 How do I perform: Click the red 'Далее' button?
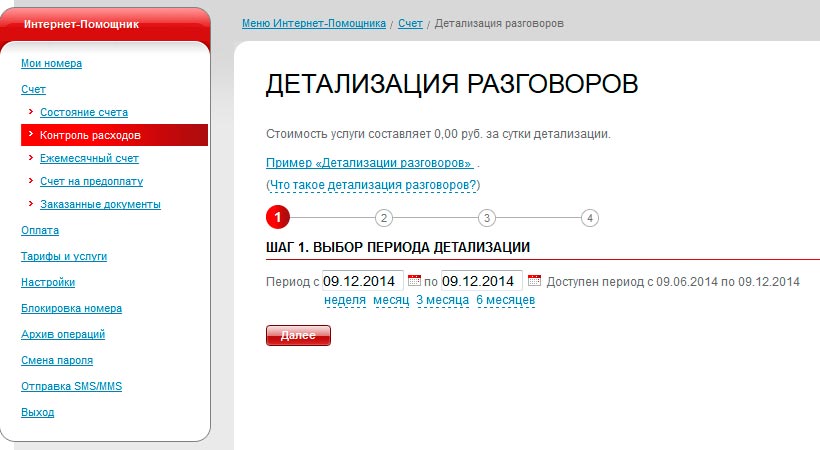(298, 335)
